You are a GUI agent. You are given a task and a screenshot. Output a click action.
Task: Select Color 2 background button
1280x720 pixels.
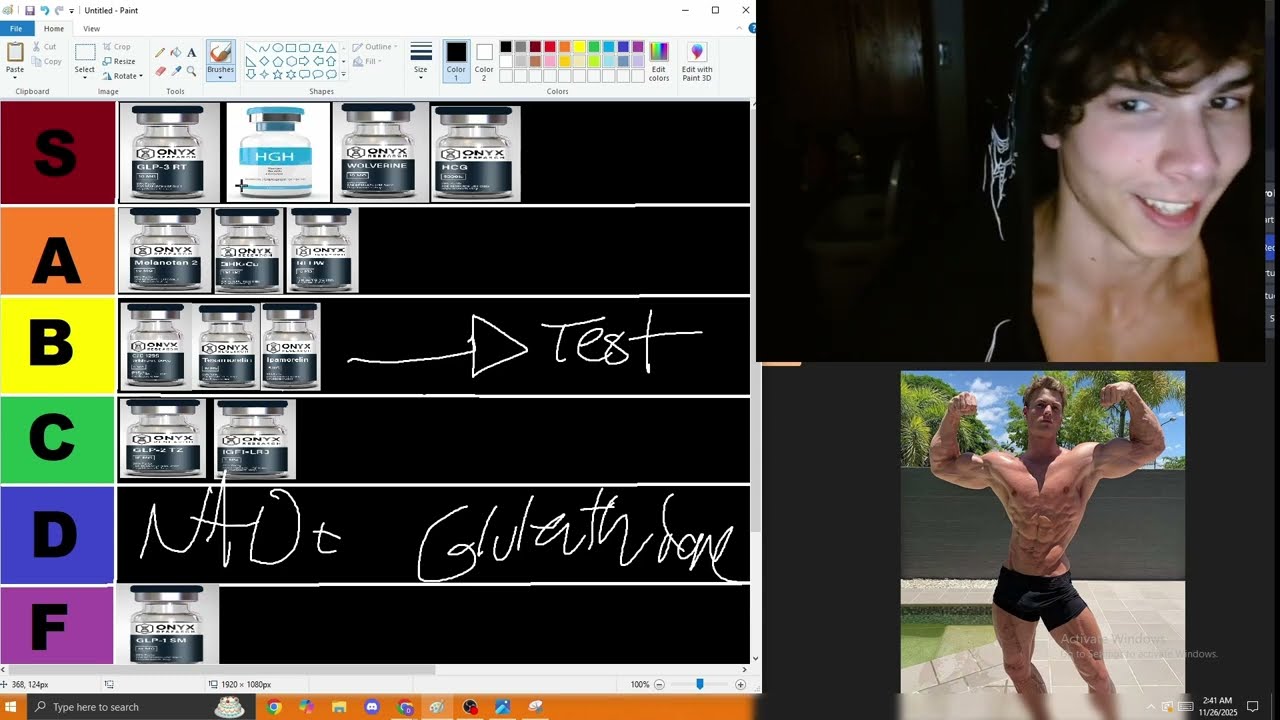pyautogui.click(x=484, y=60)
